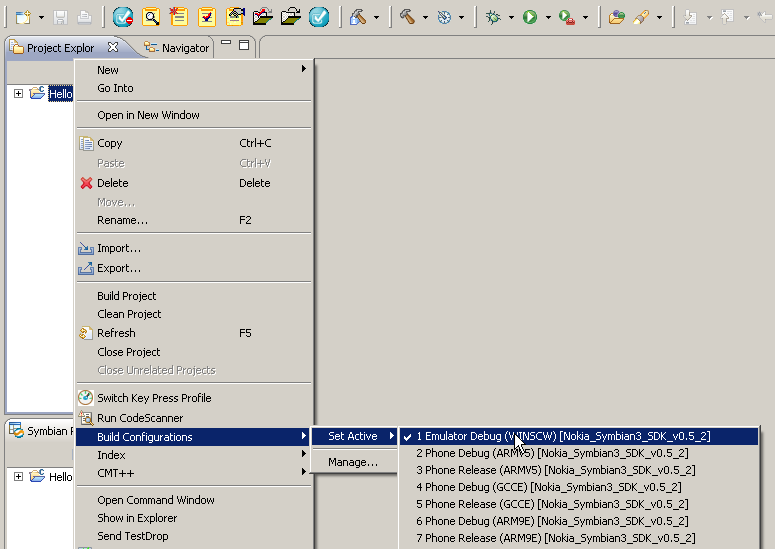Click the Refresh icon in context menu
This screenshot has width=775, height=549.
(86, 333)
